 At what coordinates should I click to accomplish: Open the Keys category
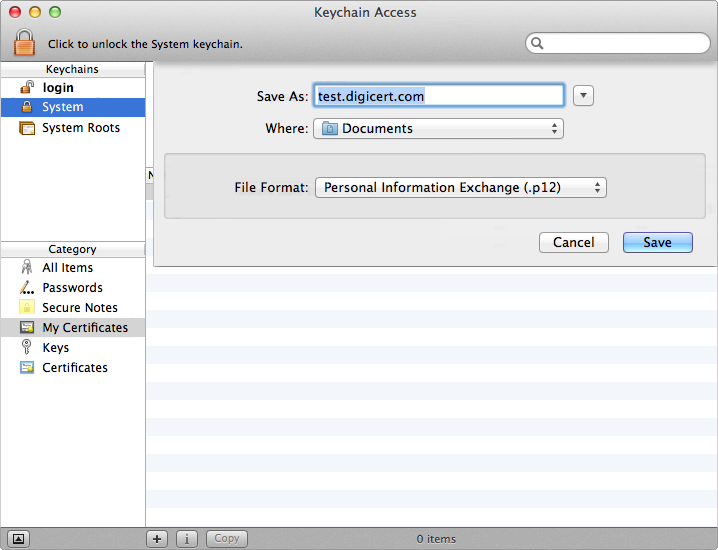tap(55, 348)
